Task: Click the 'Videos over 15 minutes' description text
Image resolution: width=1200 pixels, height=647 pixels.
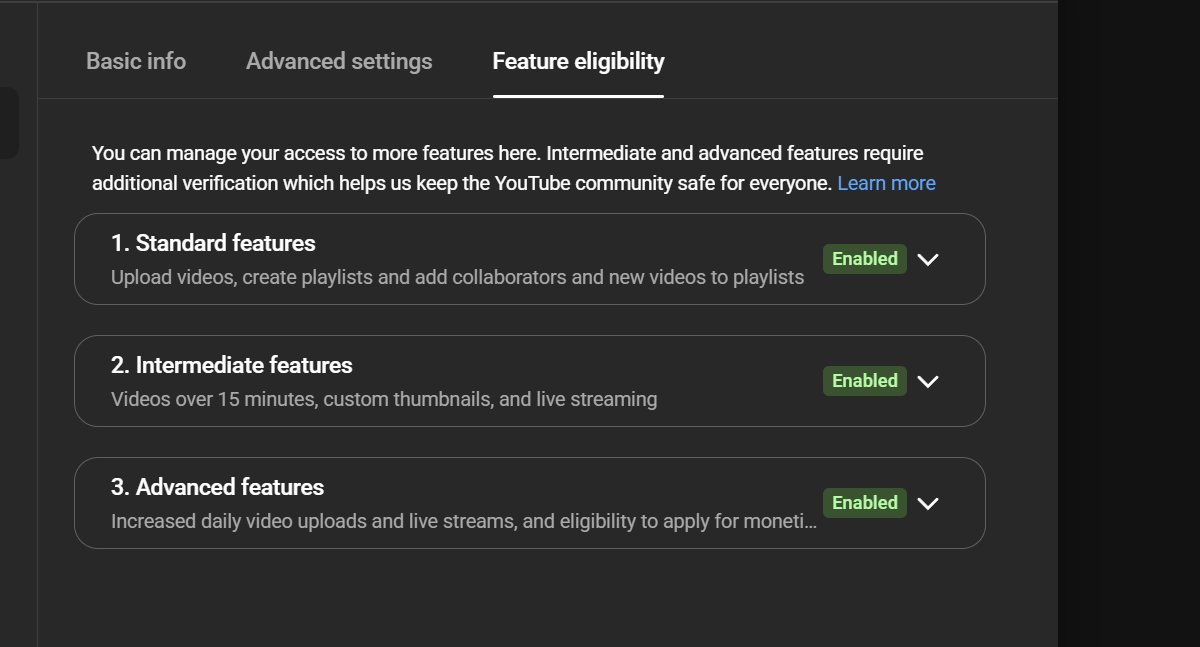Action: tap(384, 399)
